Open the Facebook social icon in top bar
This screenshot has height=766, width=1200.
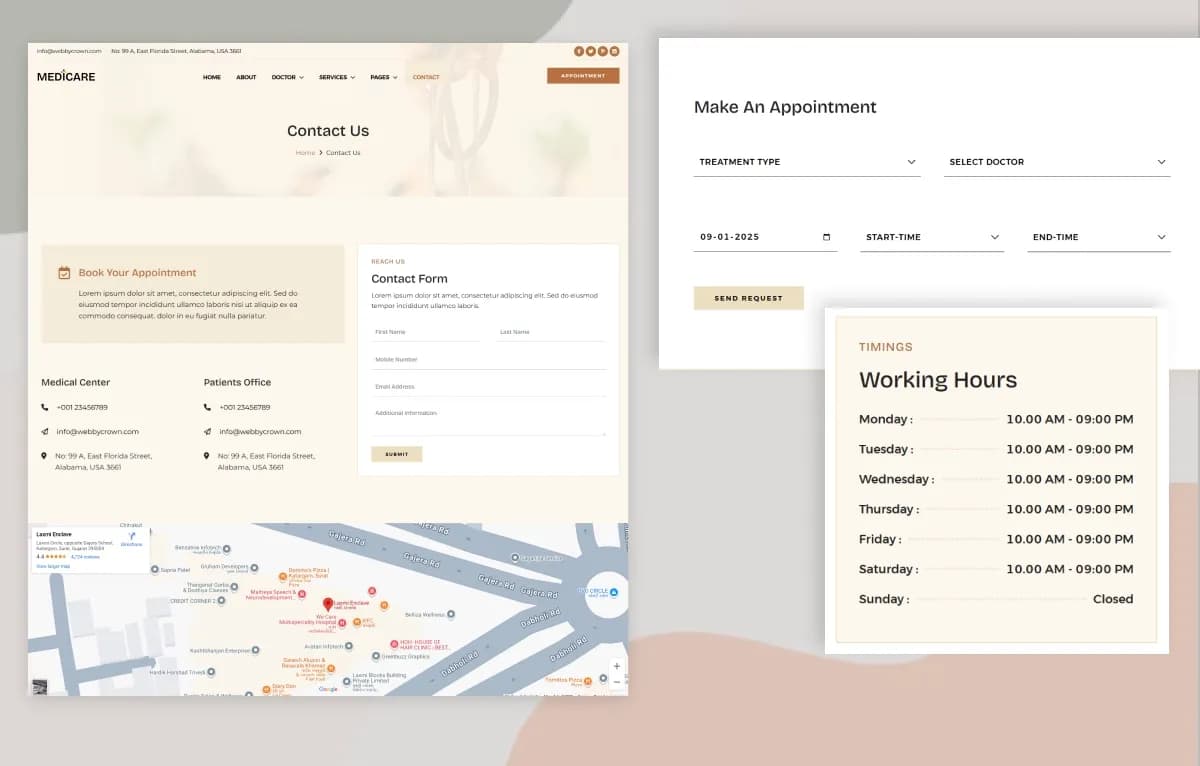[578, 51]
